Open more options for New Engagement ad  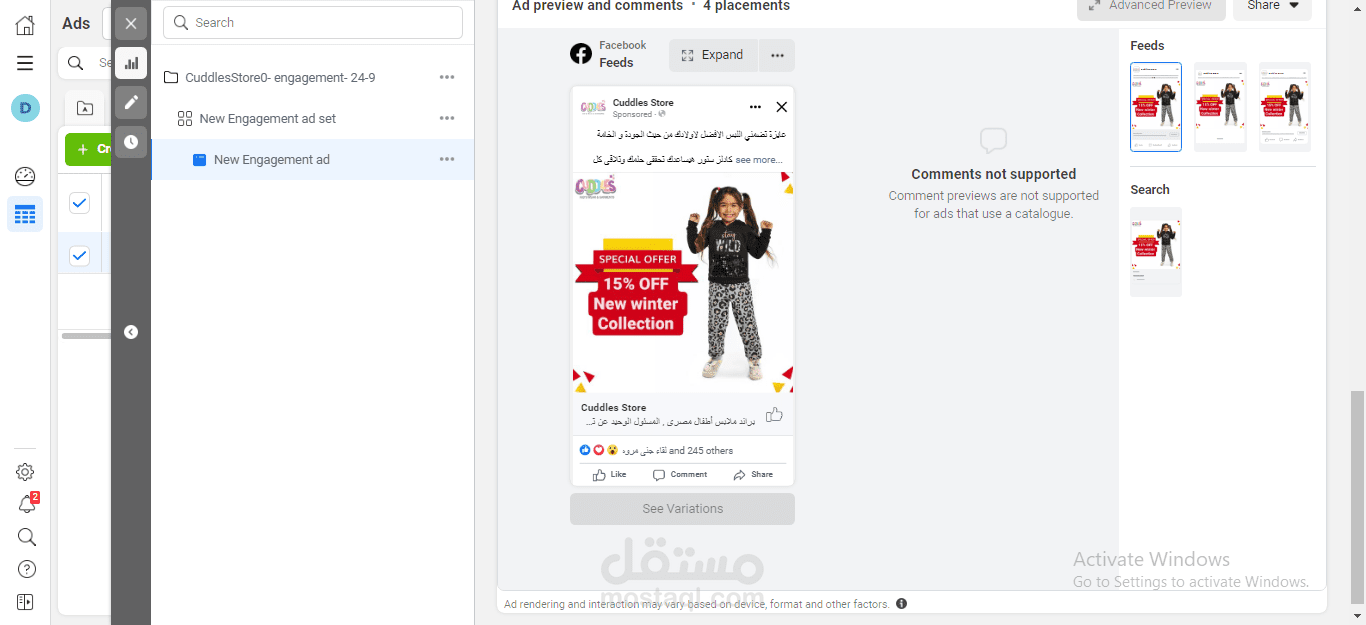click(447, 159)
